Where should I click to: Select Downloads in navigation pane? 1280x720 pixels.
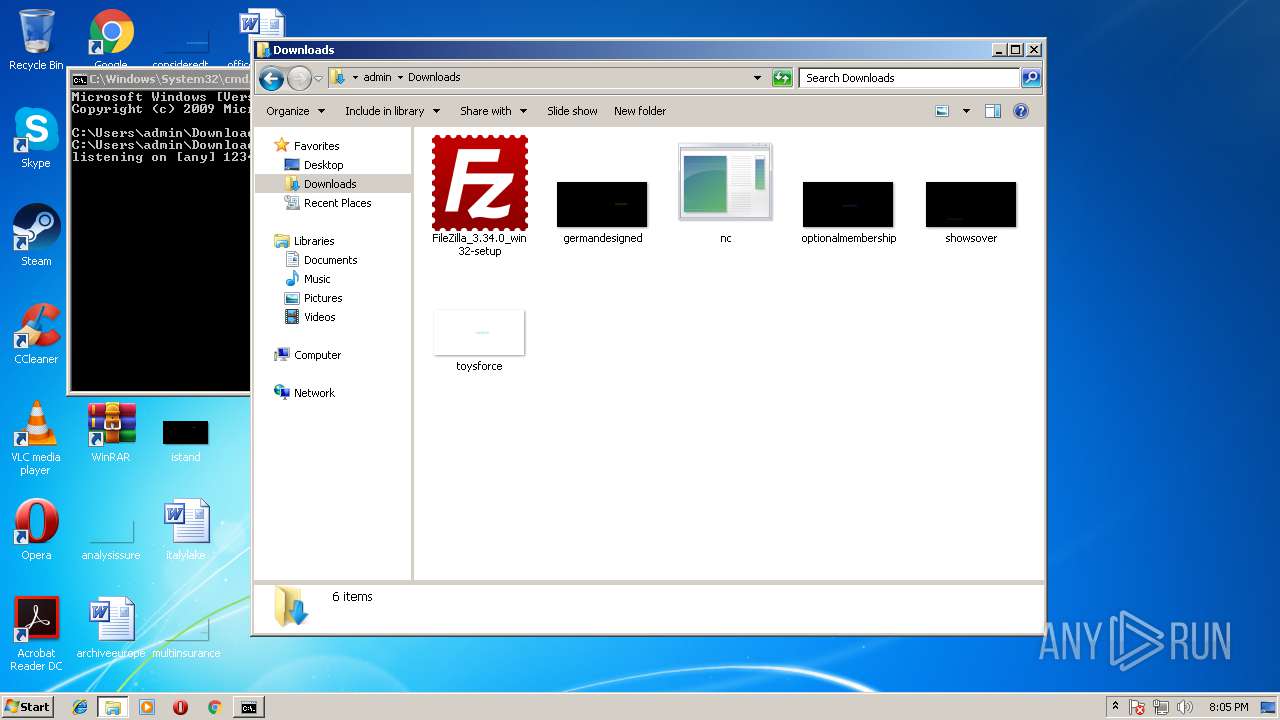click(x=330, y=184)
